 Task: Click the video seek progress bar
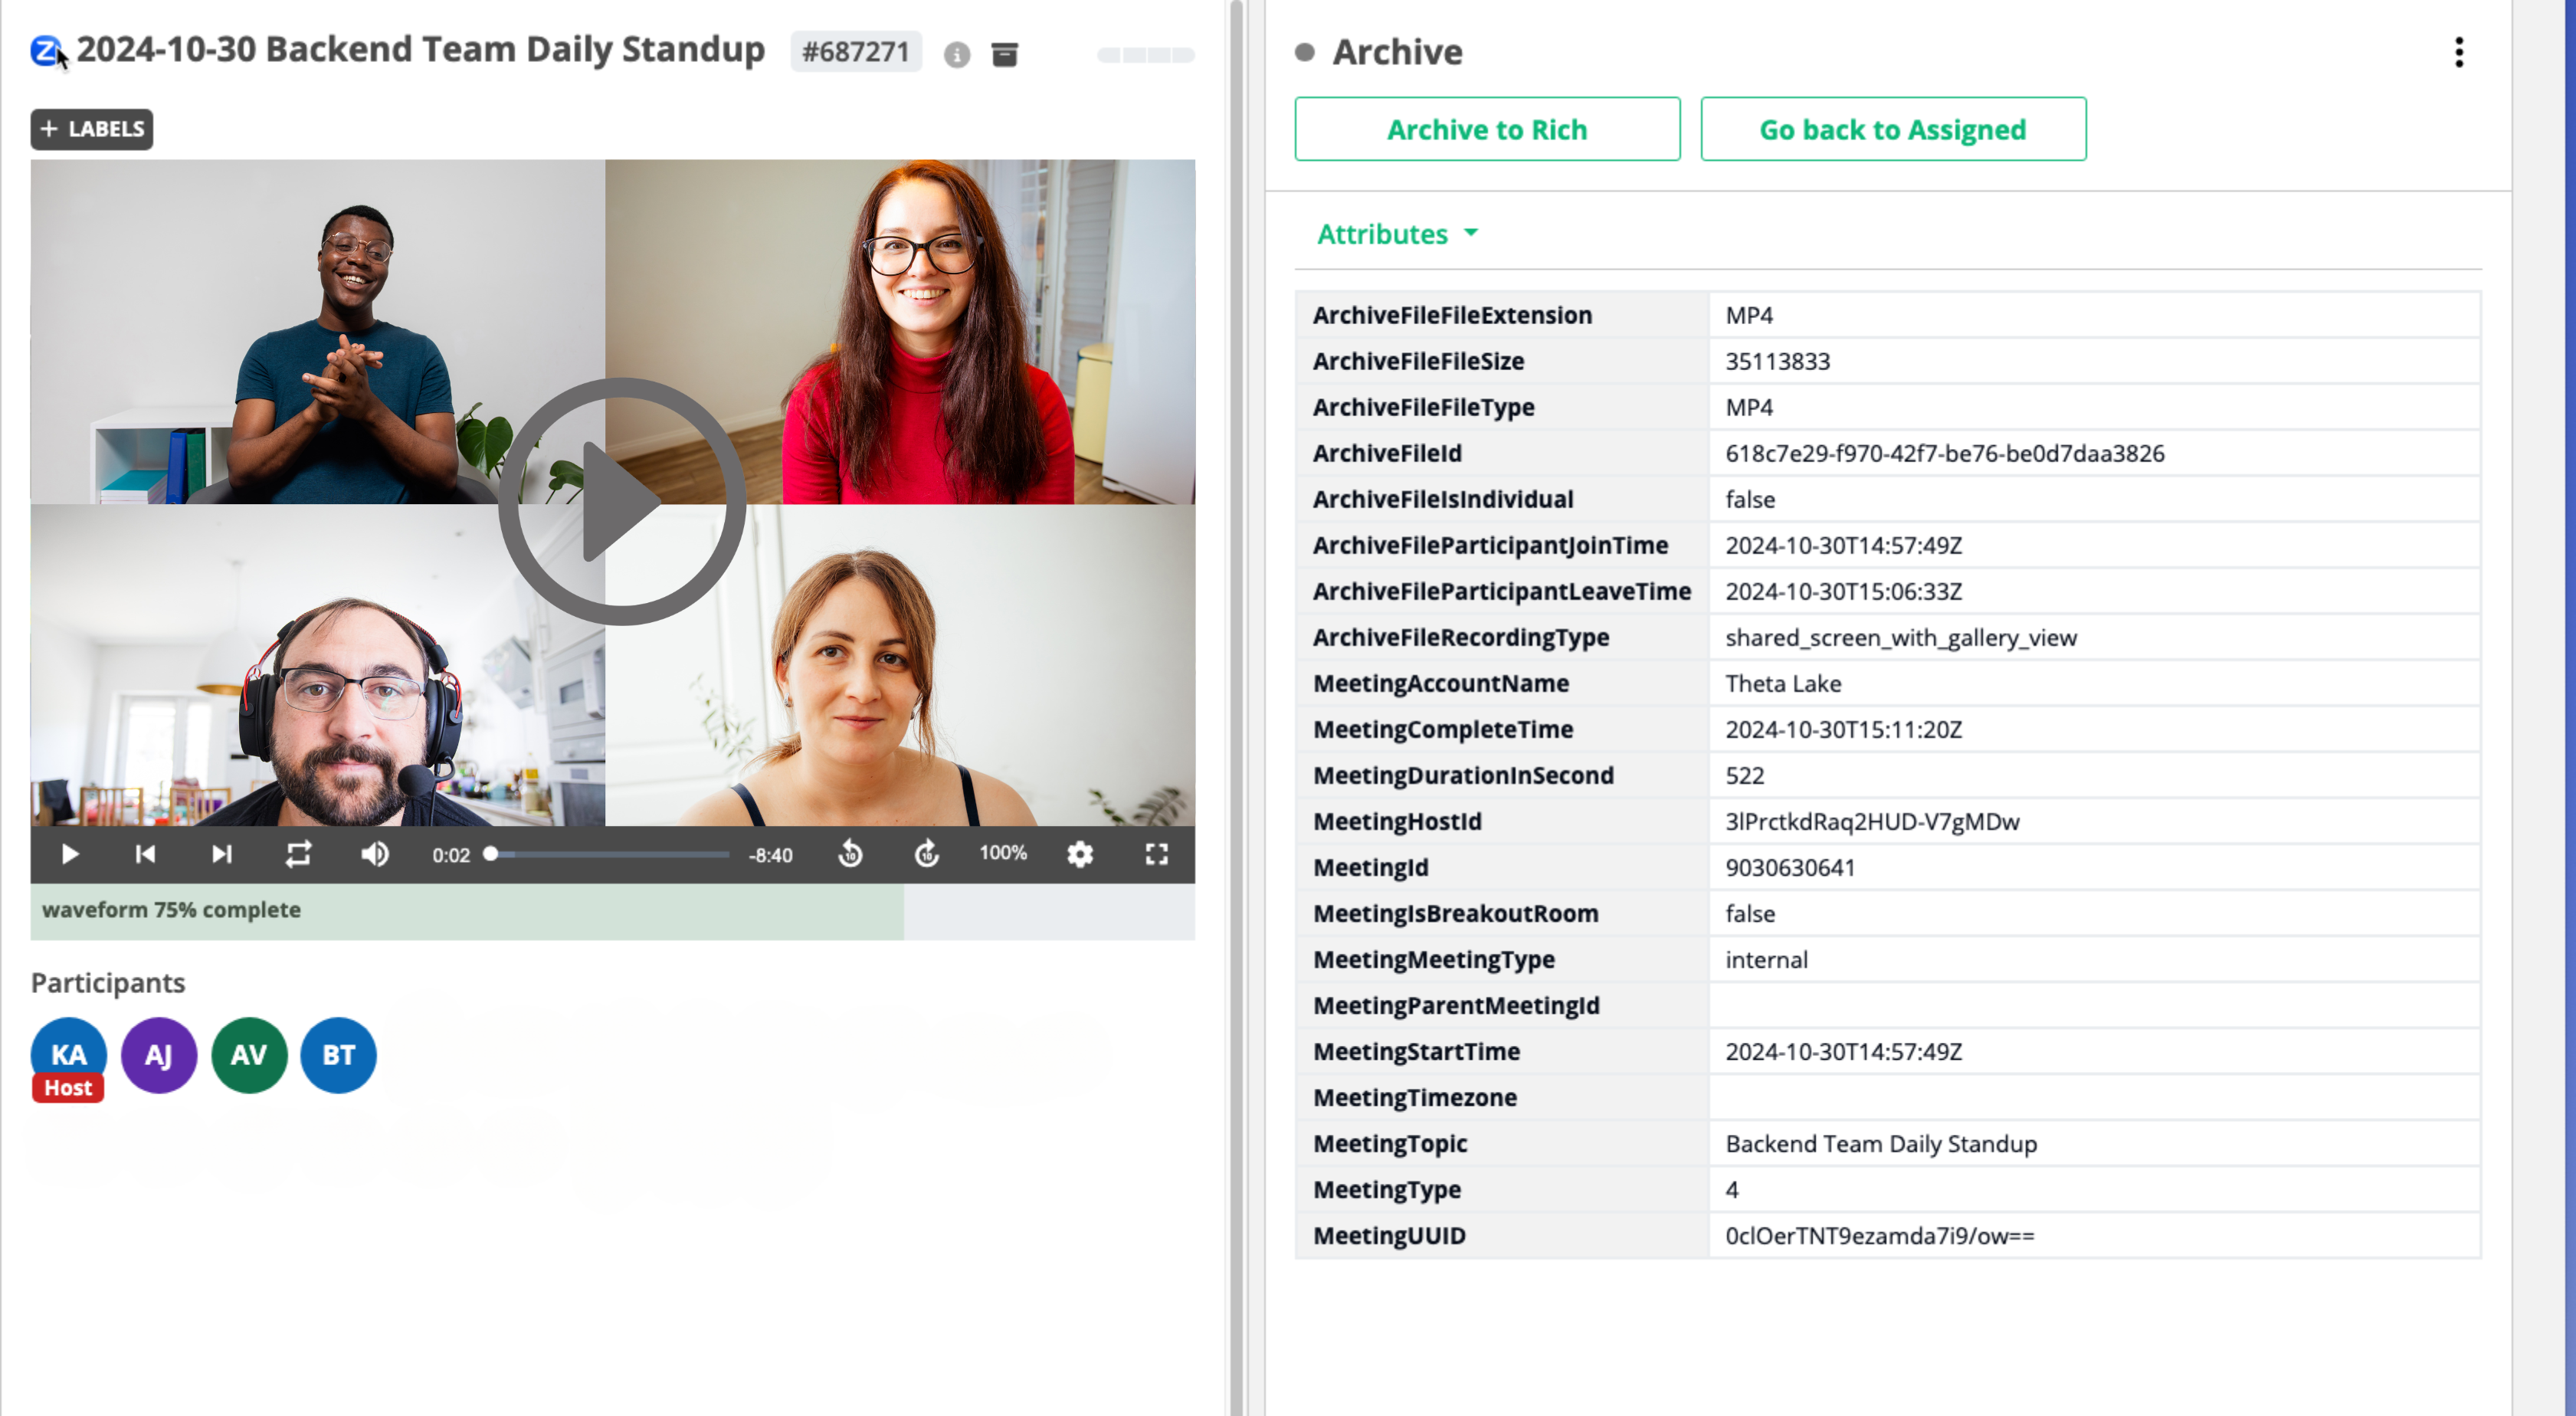(x=609, y=854)
